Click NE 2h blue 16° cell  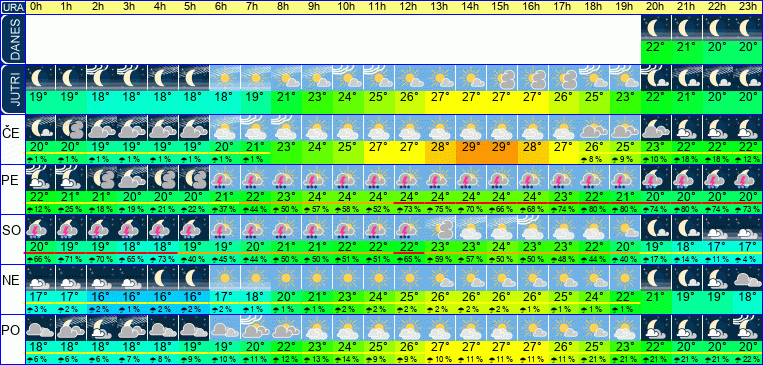point(102,296)
